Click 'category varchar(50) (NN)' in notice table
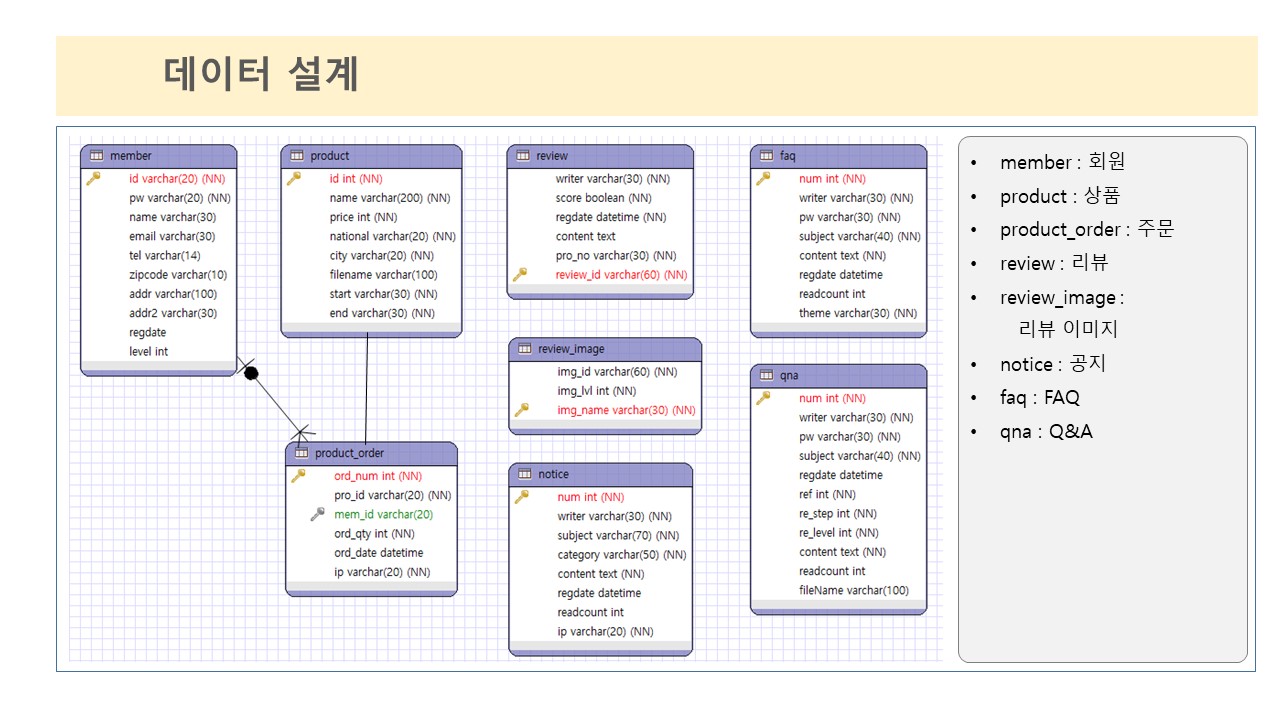The height and width of the screenshot is (720, 1280). (622, 555)
